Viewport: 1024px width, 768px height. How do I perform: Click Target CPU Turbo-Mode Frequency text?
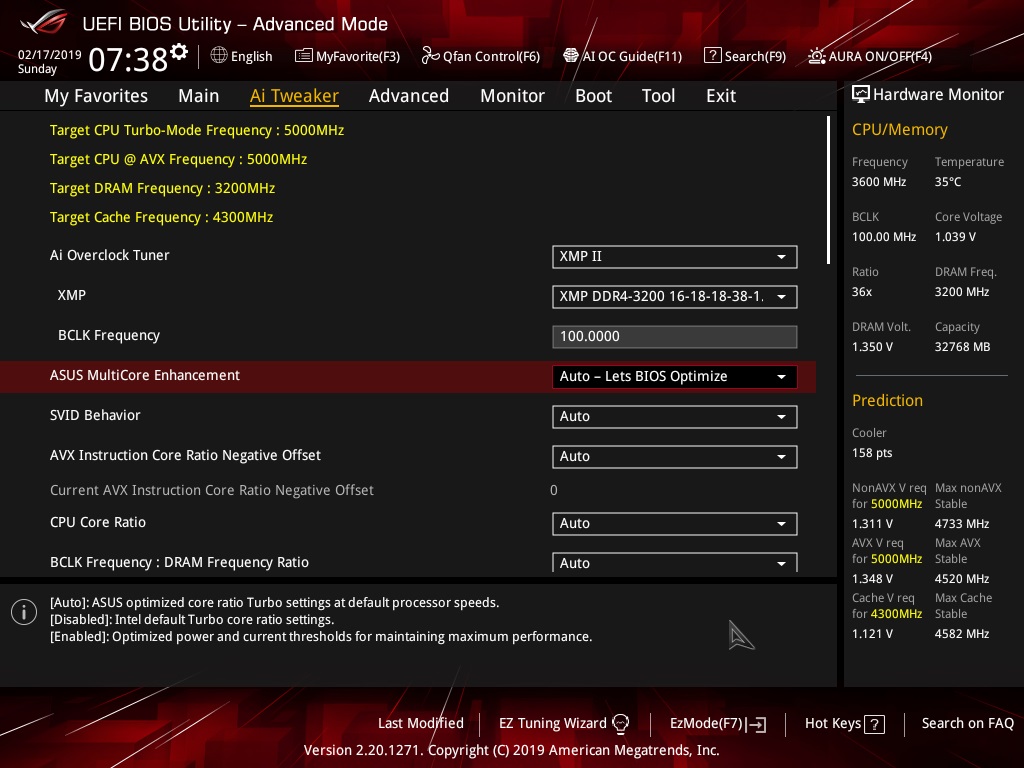(197, 130)
